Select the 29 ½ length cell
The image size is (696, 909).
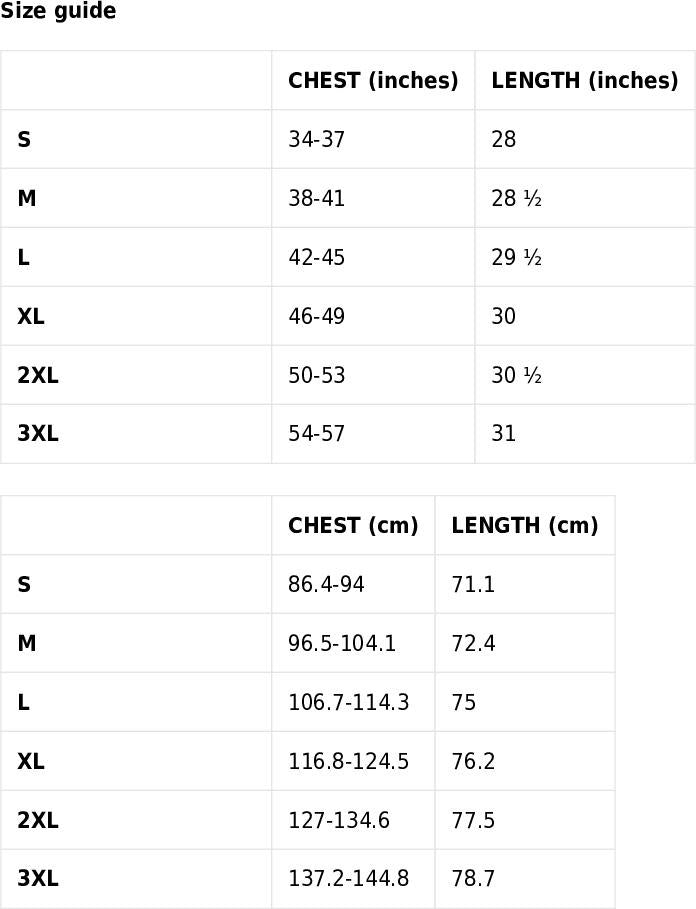pyautogui.click(x=516, y=258)
